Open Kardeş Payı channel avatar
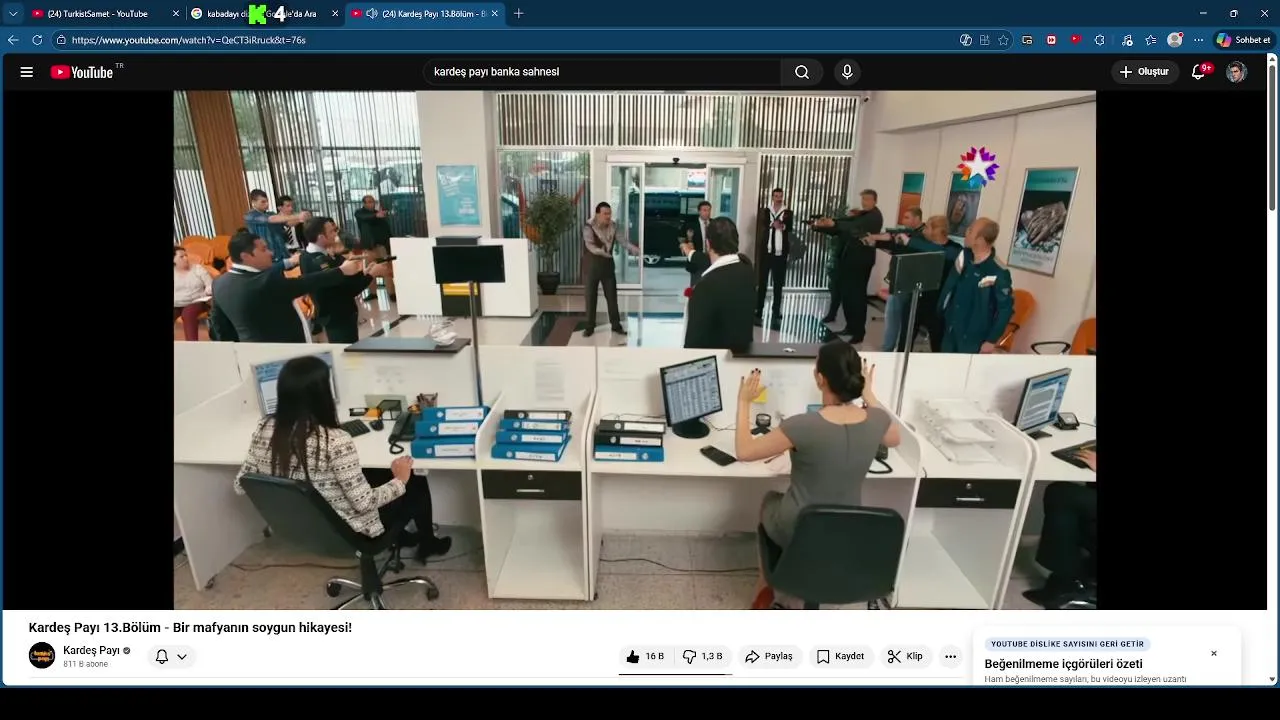This screenshot has width=1280, height=720. (x=42, y=656)
